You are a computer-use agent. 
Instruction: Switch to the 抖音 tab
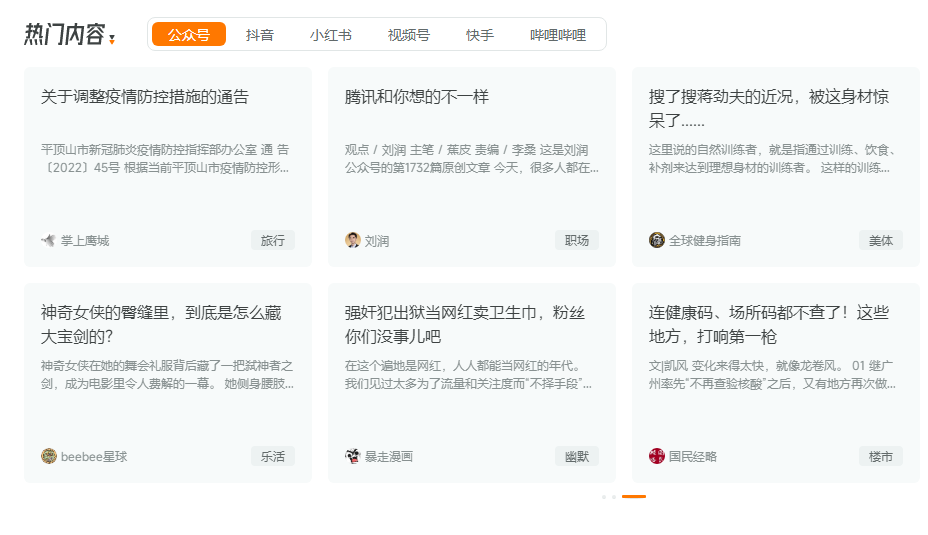tap(260, 35)
